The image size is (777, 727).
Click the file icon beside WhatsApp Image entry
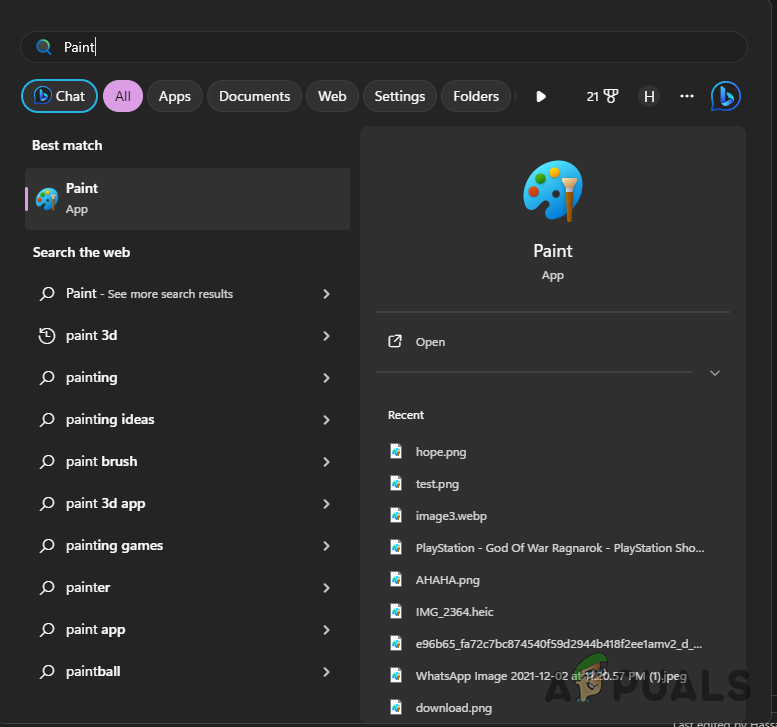[x=396, y=675]
